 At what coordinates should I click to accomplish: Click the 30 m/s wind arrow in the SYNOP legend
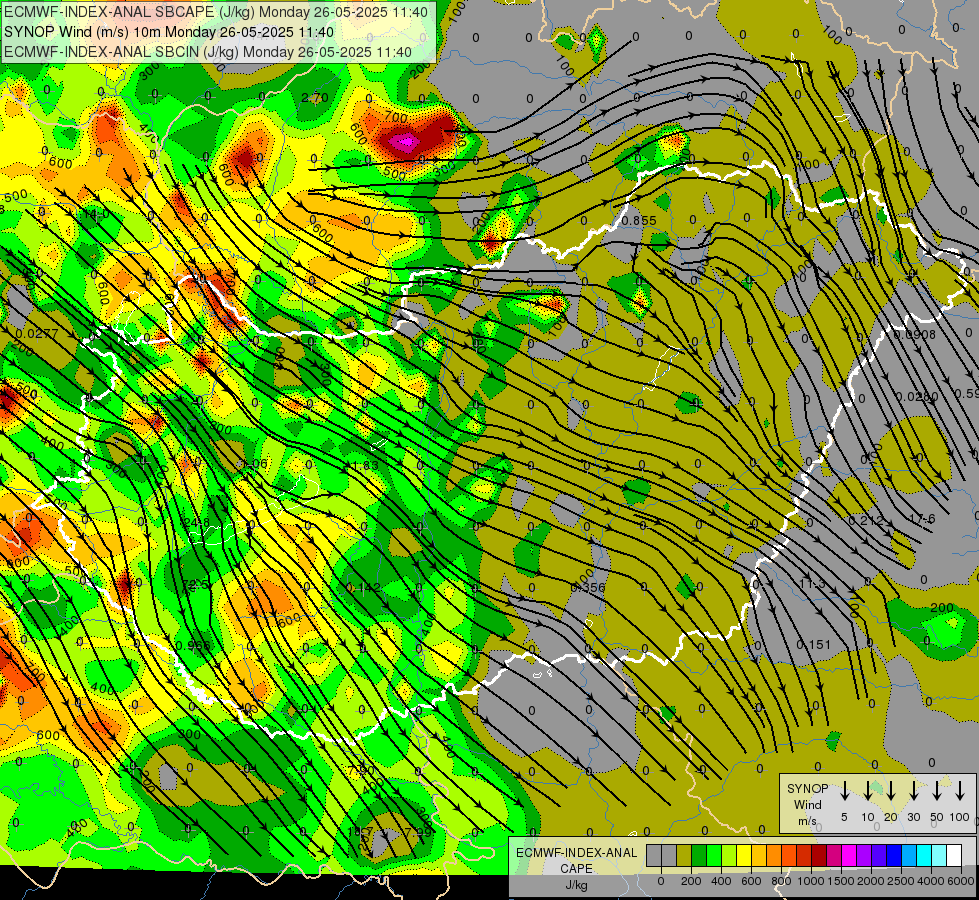(913, 790)
